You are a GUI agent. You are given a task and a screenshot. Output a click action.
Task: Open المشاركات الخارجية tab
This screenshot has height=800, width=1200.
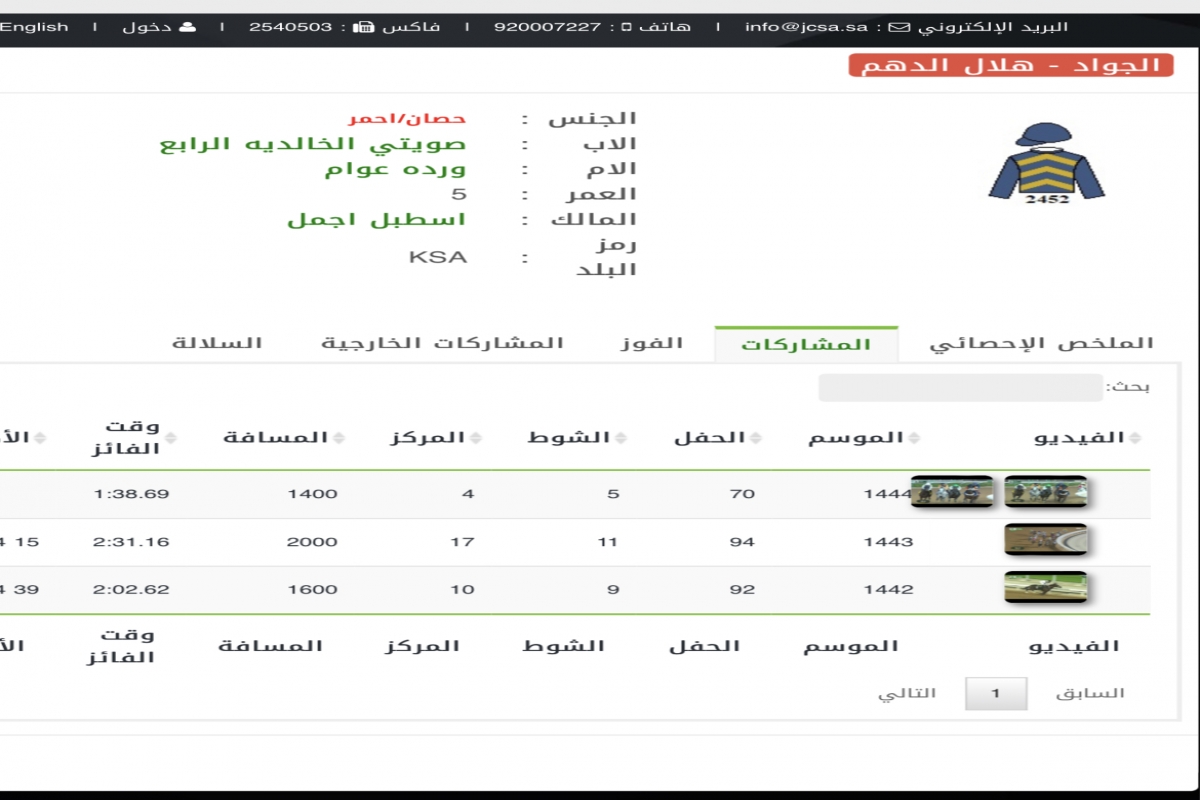click(442, 343)
